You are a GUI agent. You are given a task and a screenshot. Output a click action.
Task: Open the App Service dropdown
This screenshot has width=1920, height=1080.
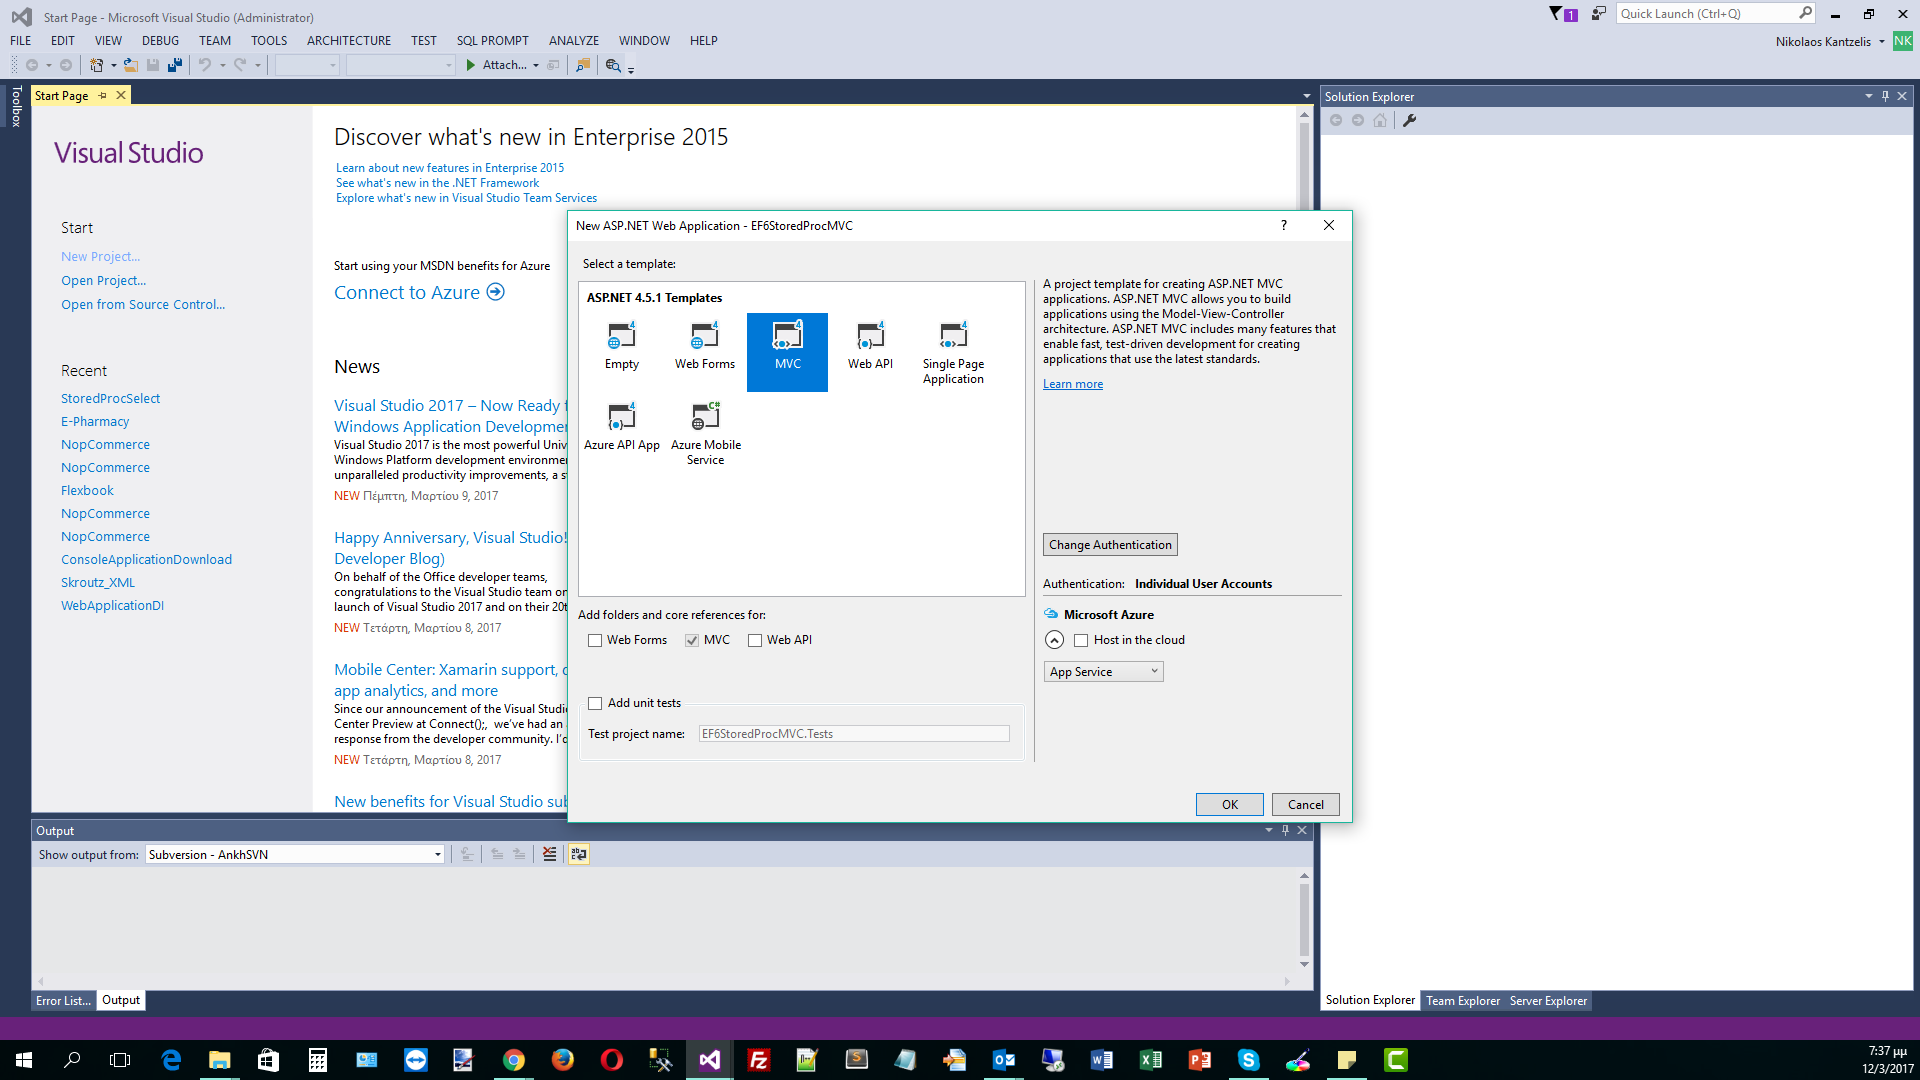click(x=1103, y=672)
